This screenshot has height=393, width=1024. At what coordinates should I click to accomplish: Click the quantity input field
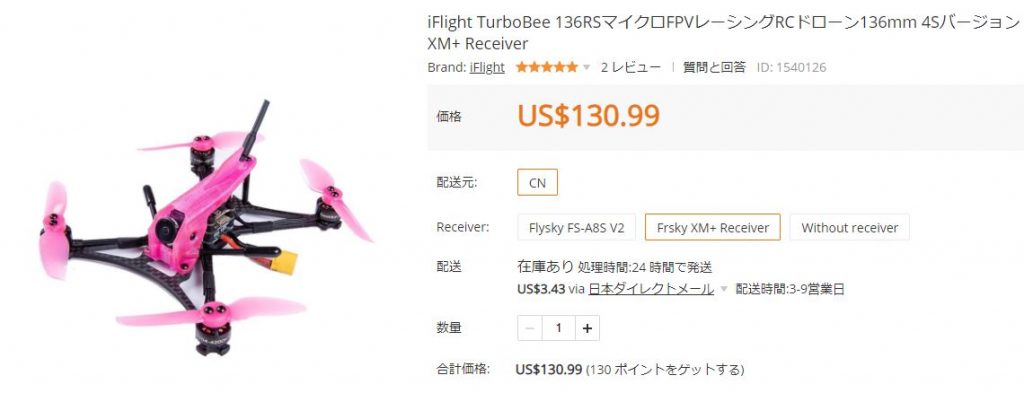(x=558, y=328)
